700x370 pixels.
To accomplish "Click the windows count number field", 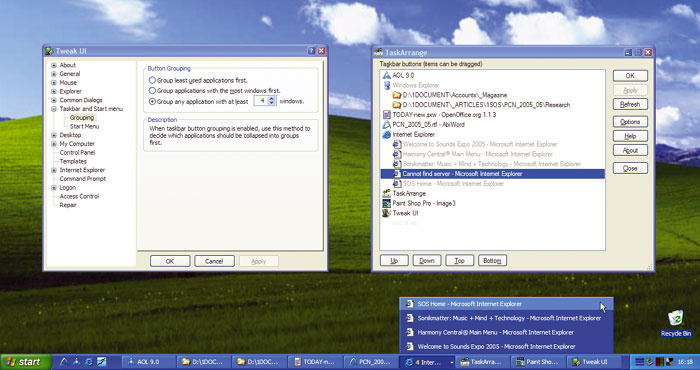I will pyautogui.click(x=261, y=101).
